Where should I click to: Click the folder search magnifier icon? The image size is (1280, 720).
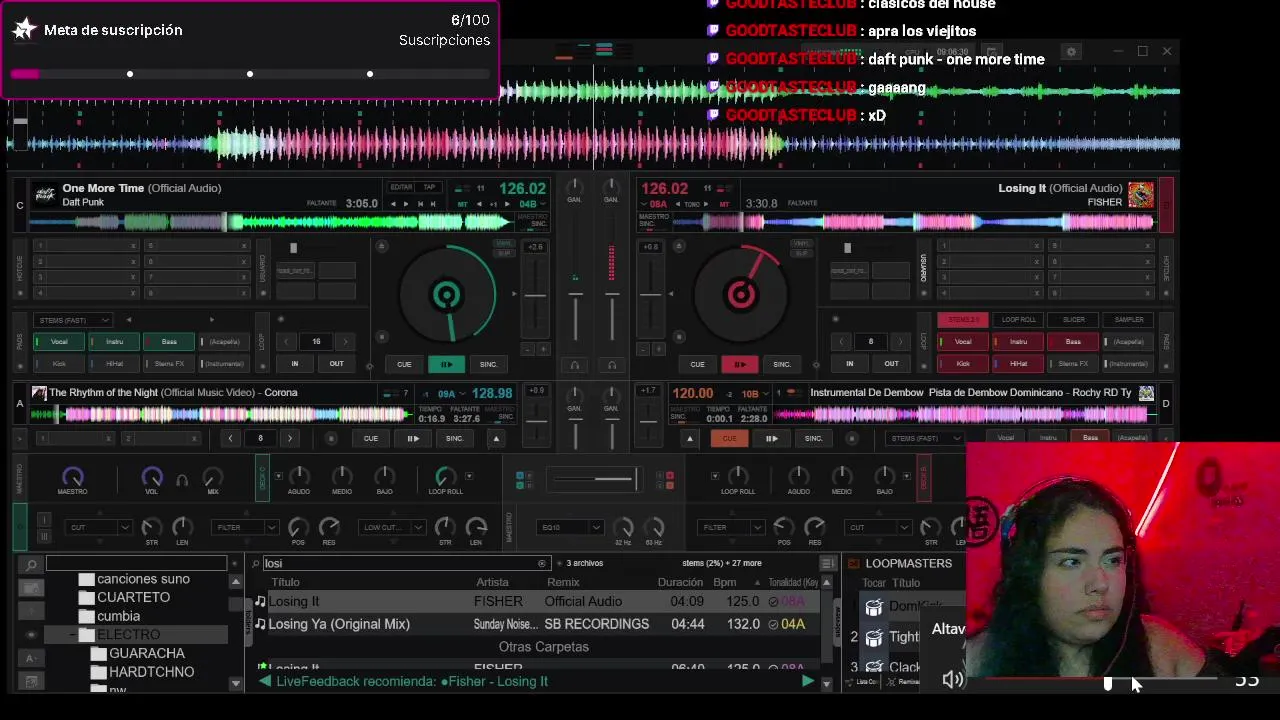[32, 565]
